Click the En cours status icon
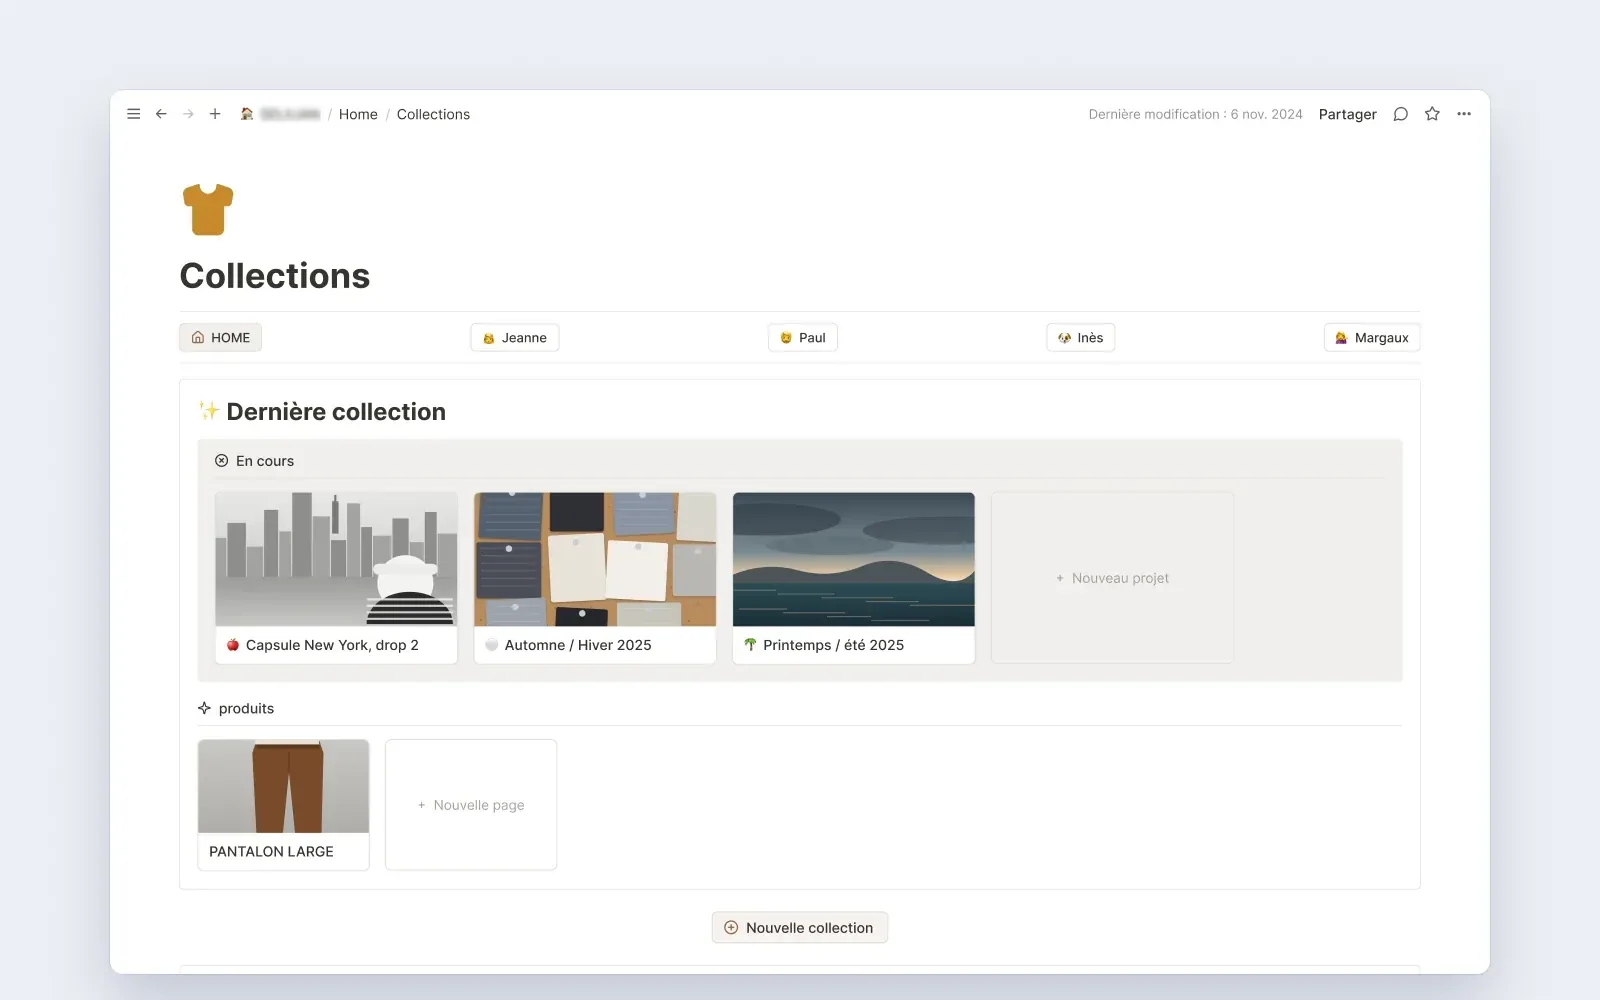This screenshot has height=1000, width=1600. tap(221, 461)
